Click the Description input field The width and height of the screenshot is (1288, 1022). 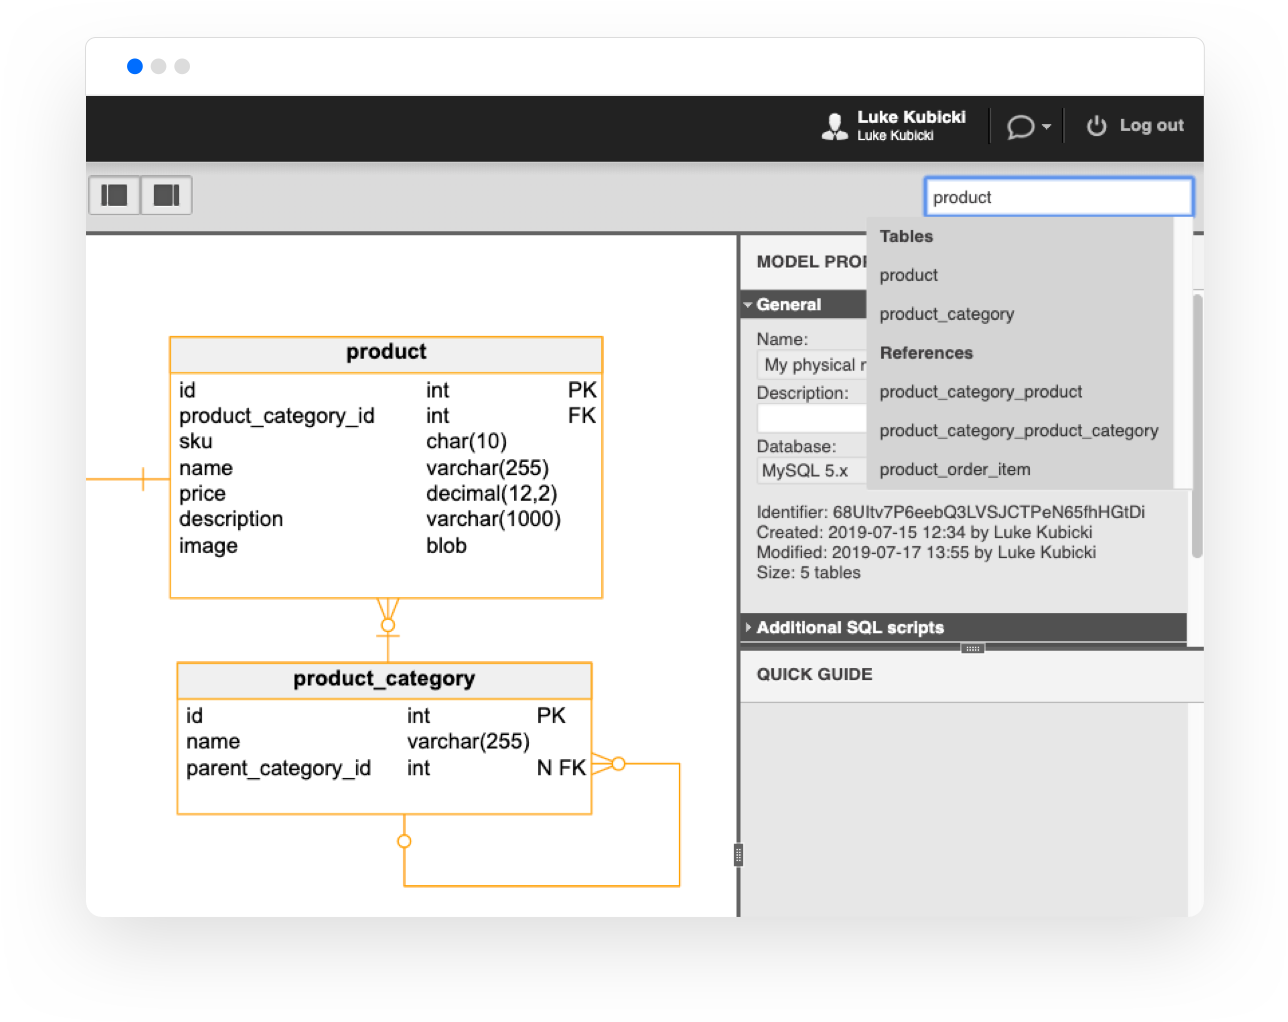click(x=812, y=418)
